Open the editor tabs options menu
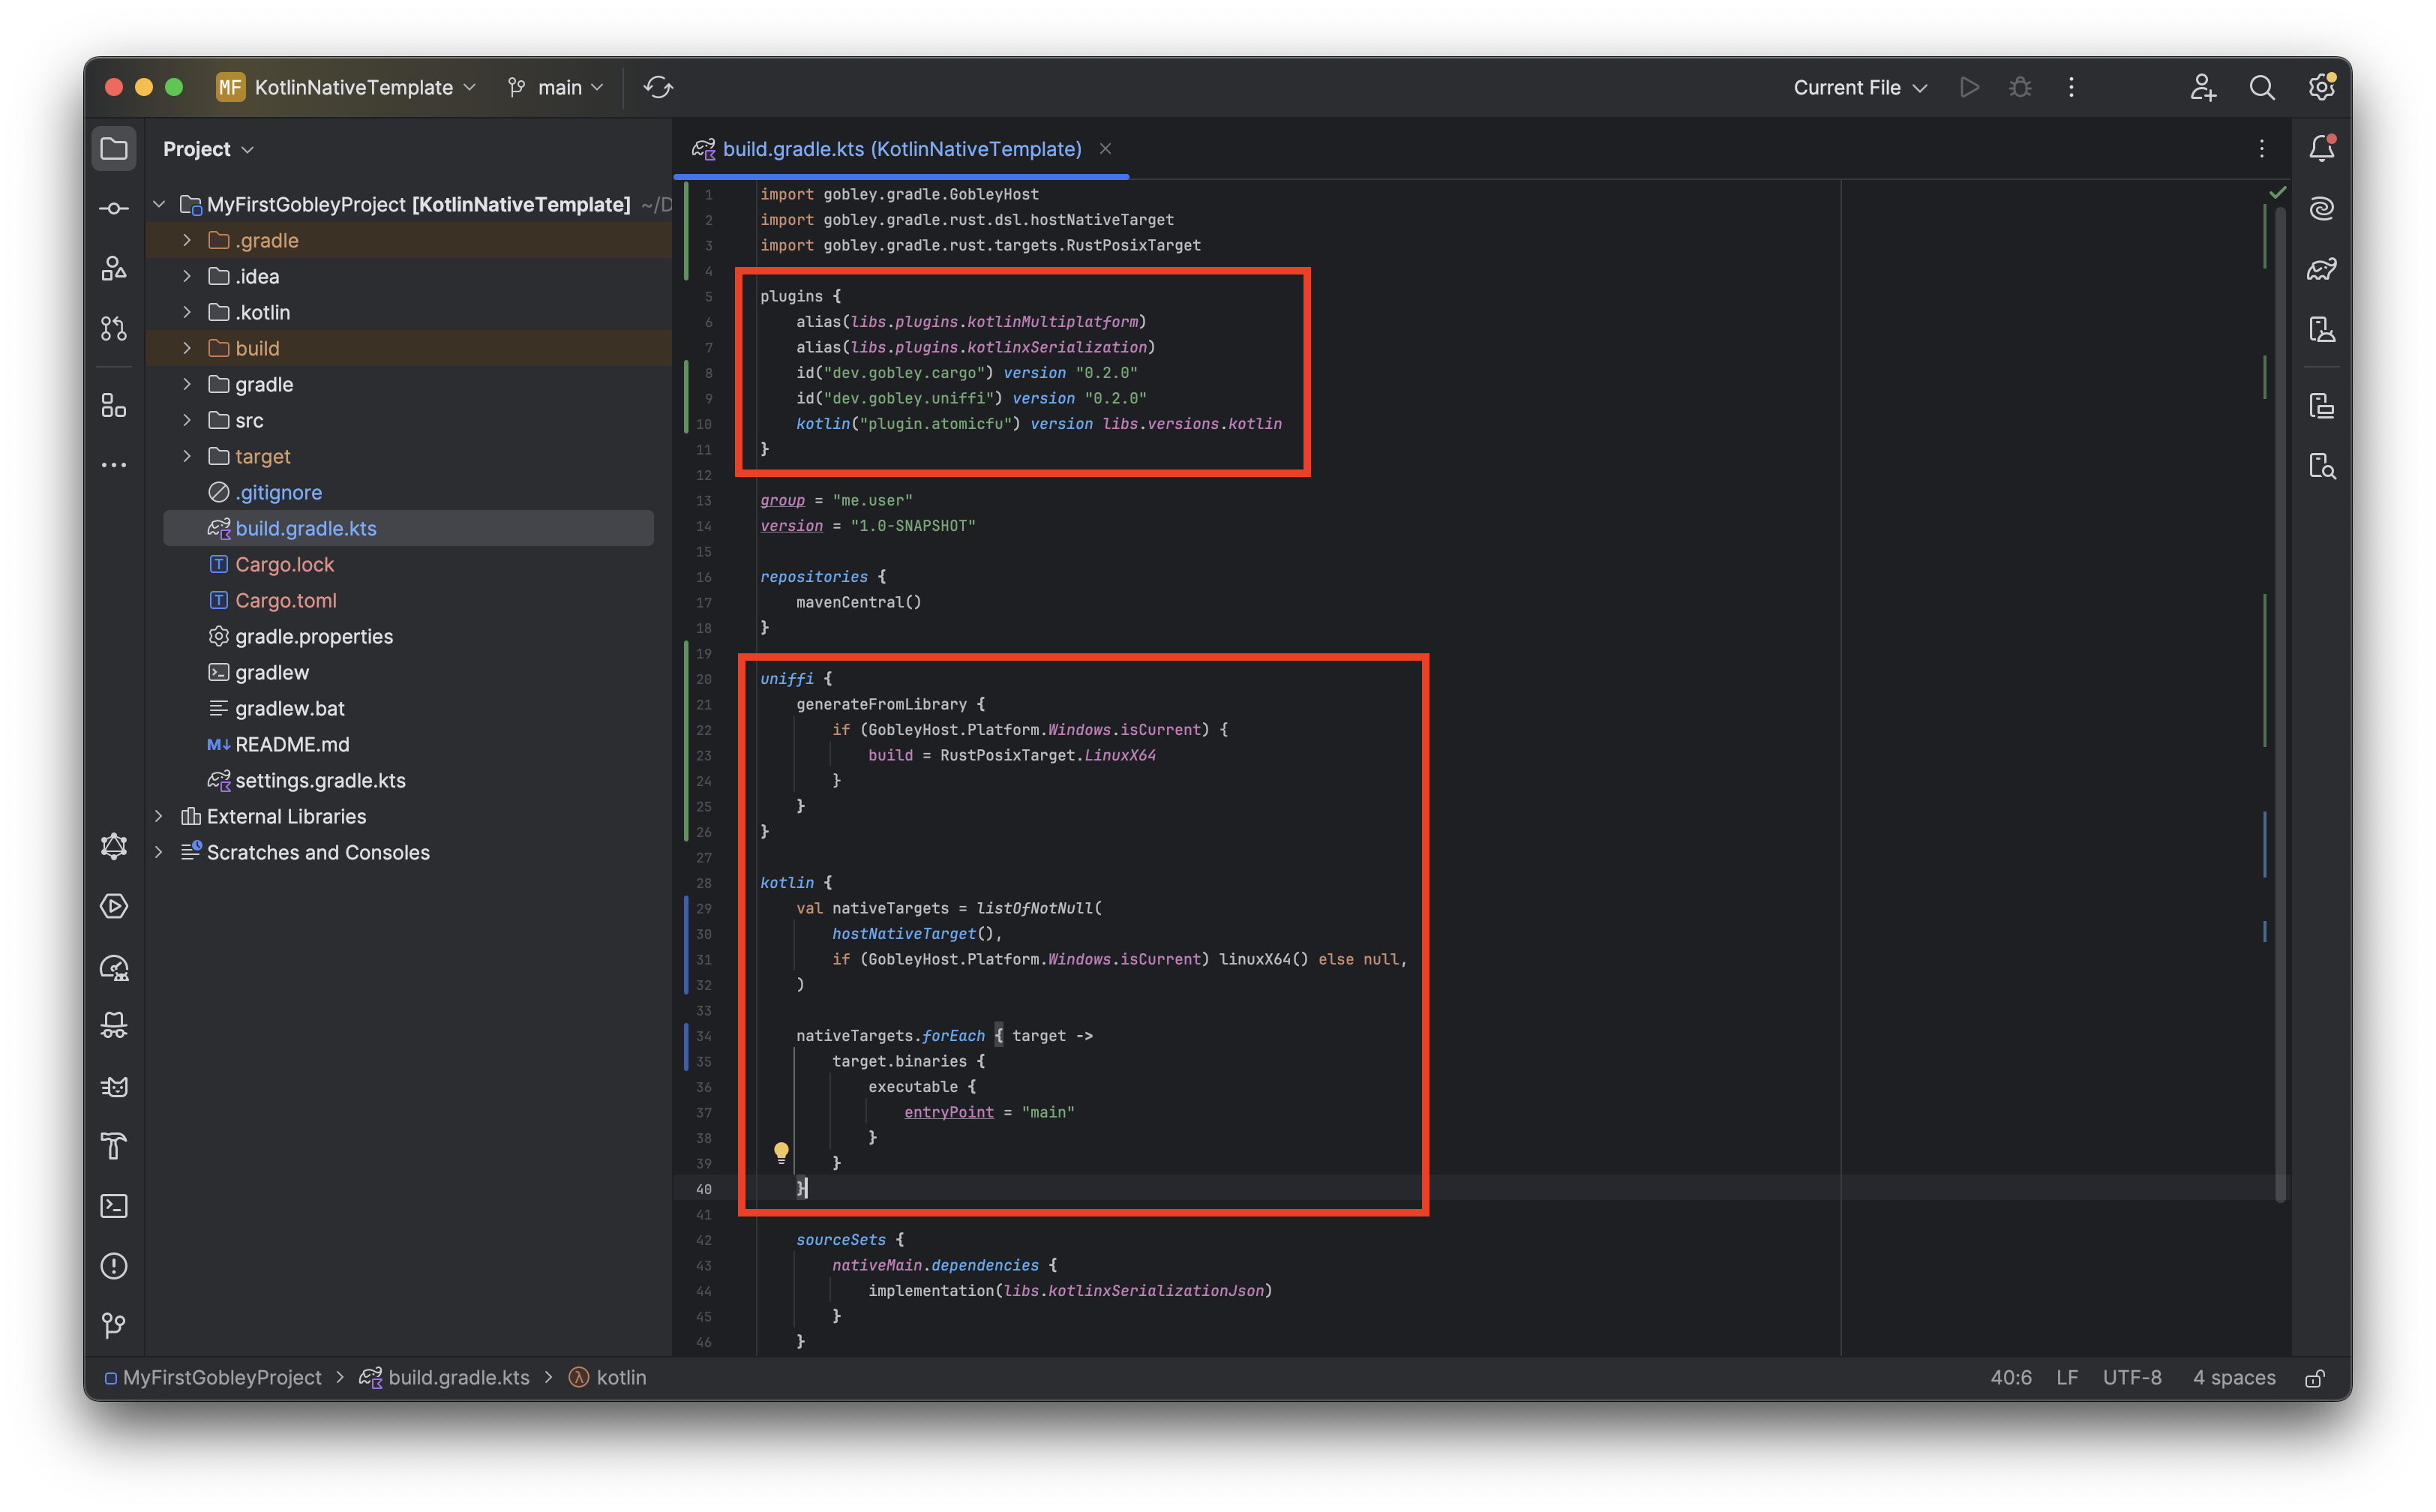Screen dimensions: 2436x1512 (x=2262, y=149)
